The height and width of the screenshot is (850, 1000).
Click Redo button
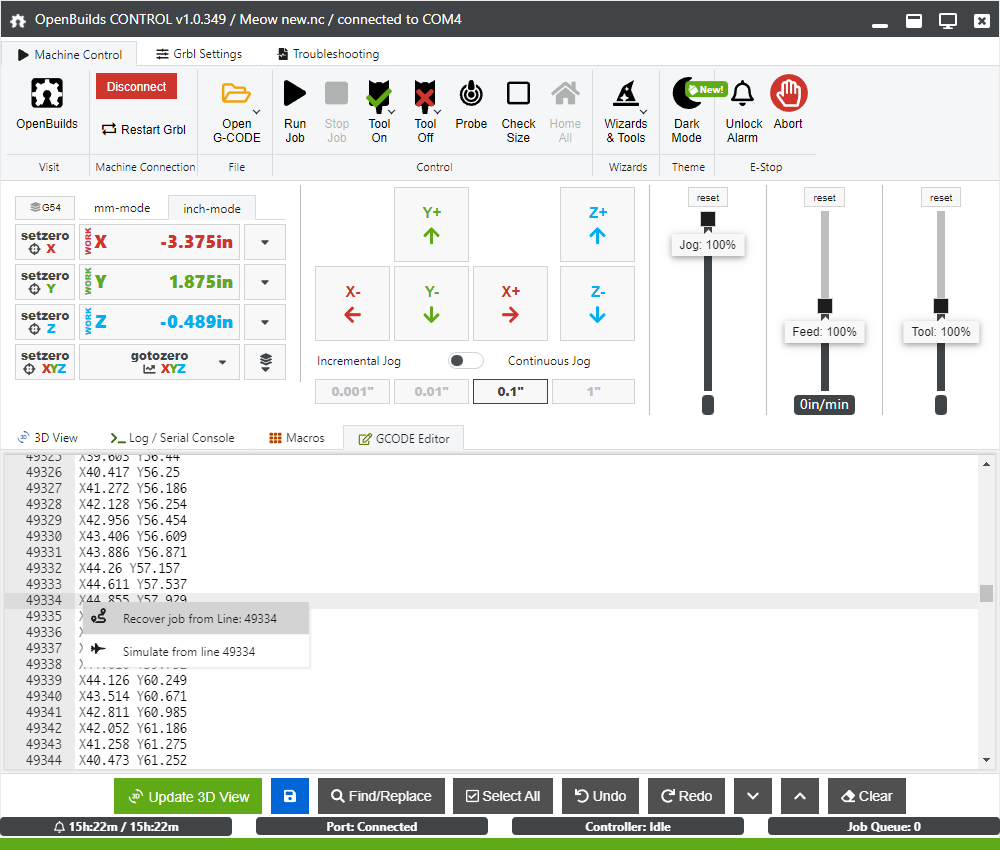tap(686, 796)
